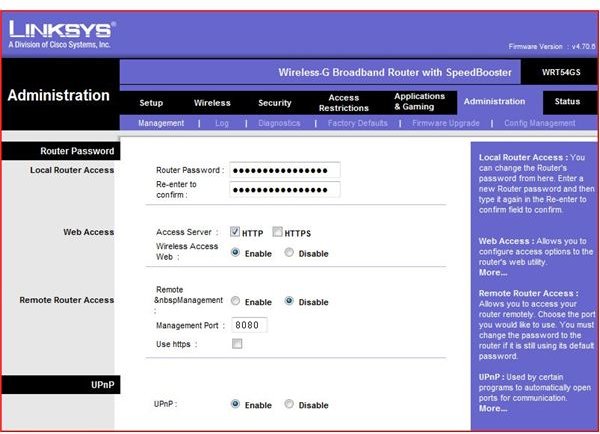Open the Setup tab
Image resolution: width=600 pixels, height=434 pixels.
pos(151,103)
